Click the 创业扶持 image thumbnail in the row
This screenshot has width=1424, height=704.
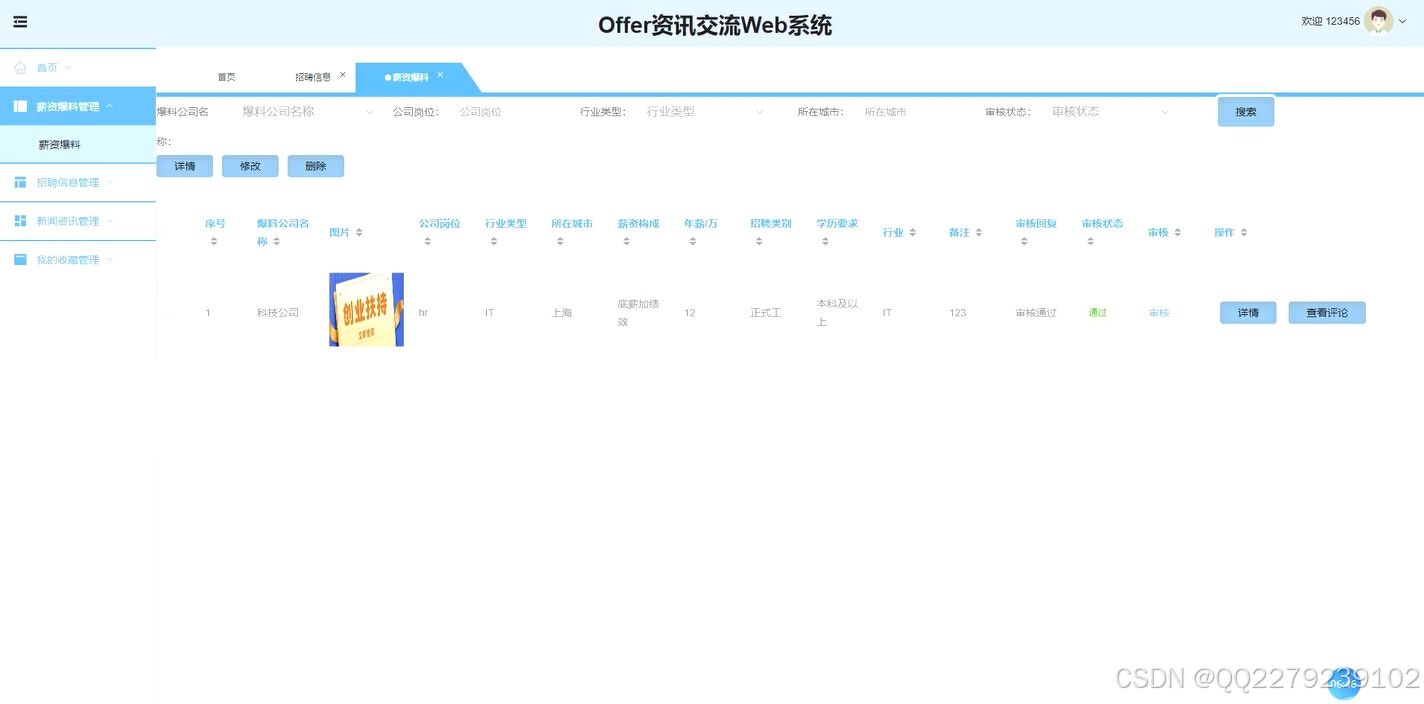[366, 309]
